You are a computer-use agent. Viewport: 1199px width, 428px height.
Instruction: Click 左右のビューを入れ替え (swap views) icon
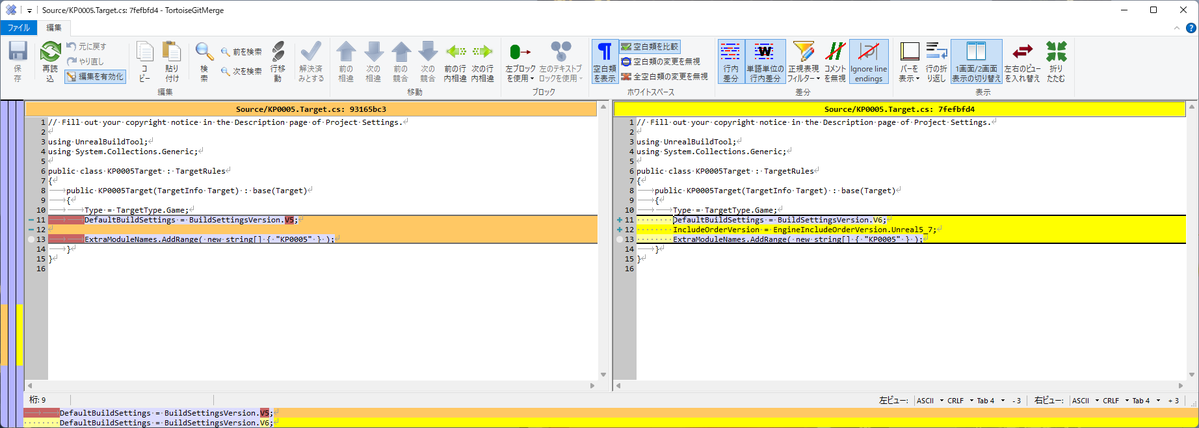[1022, 58]
